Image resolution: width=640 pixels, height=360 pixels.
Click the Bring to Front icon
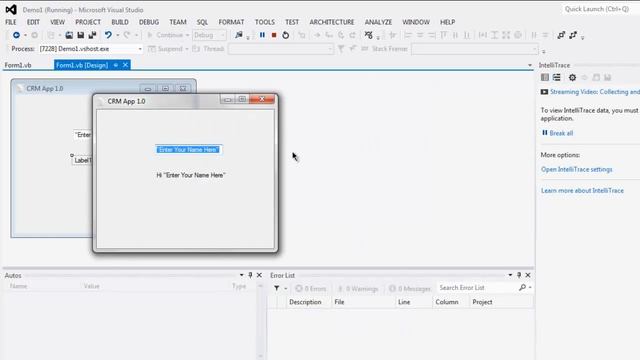pyautogui.click(x=561, y=35)
